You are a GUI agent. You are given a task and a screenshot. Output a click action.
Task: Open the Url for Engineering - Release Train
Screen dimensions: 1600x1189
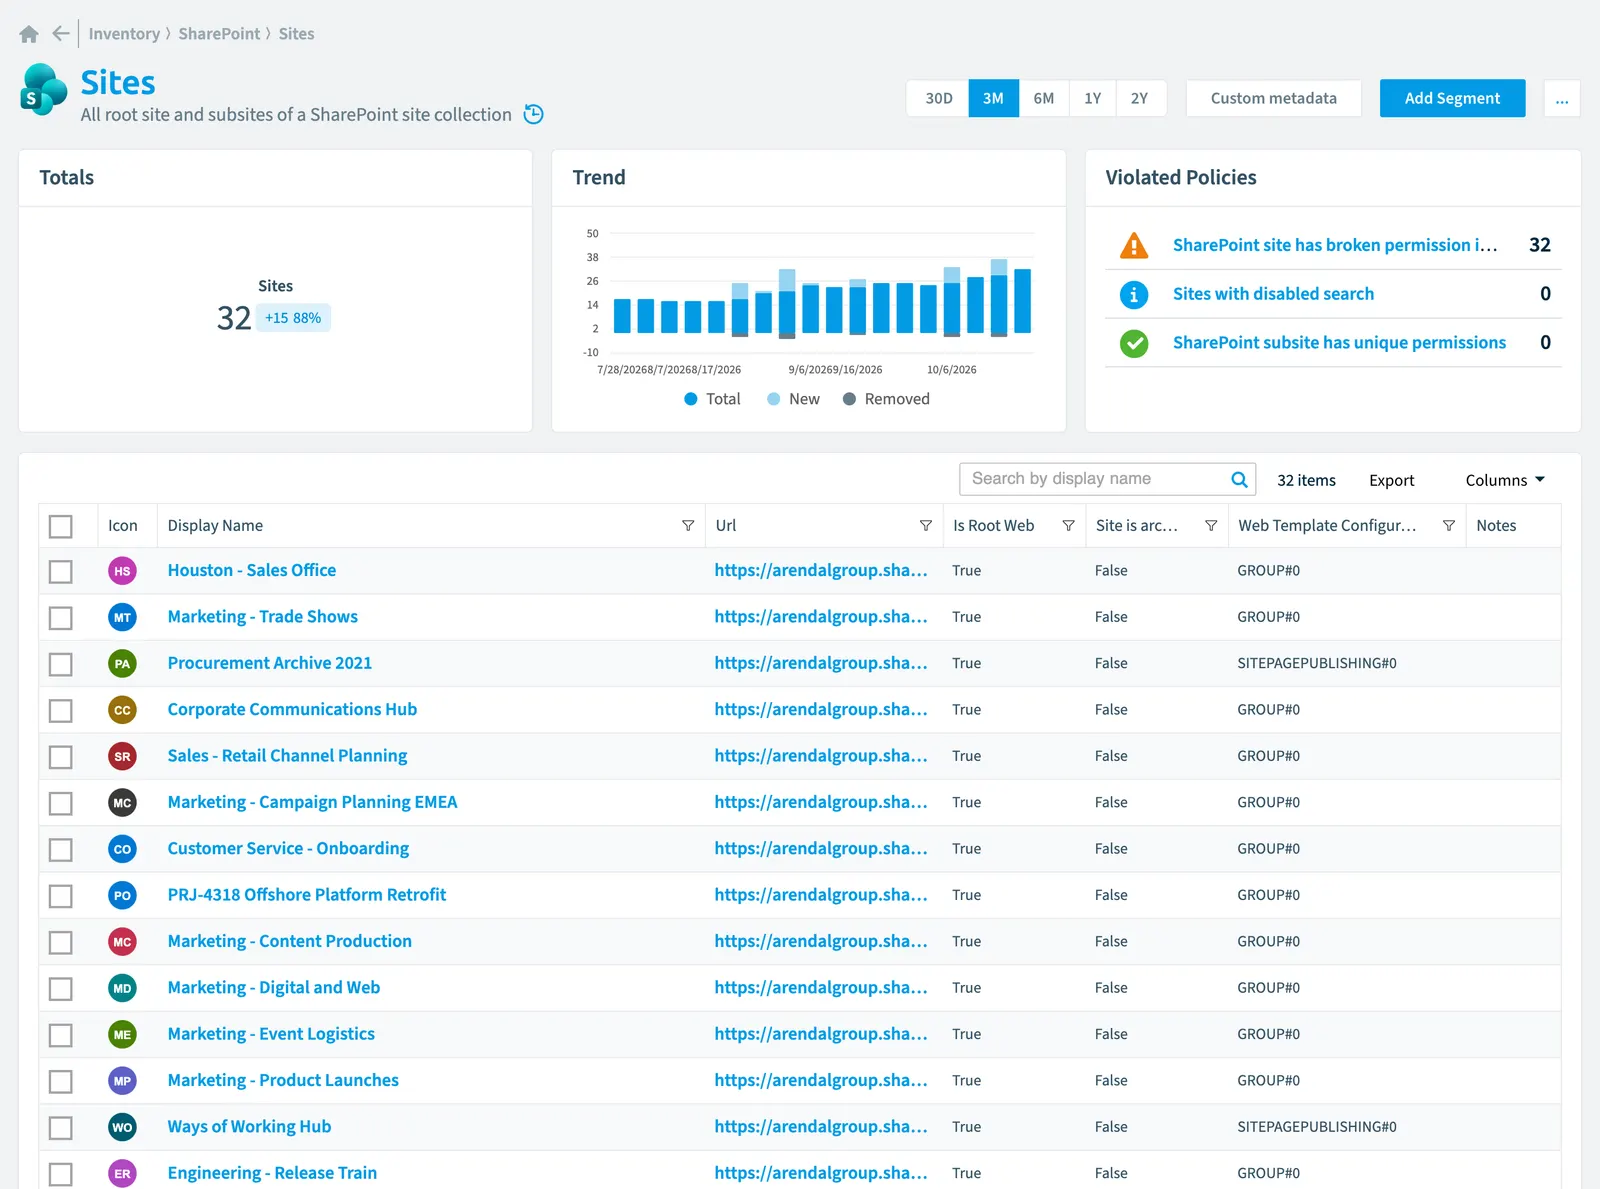(821, 1173)
